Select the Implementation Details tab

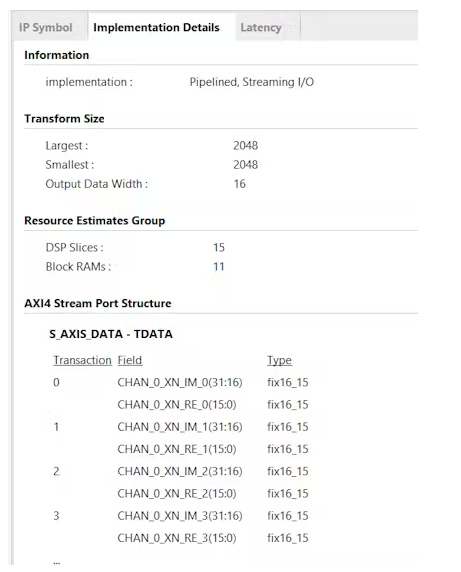156,28
